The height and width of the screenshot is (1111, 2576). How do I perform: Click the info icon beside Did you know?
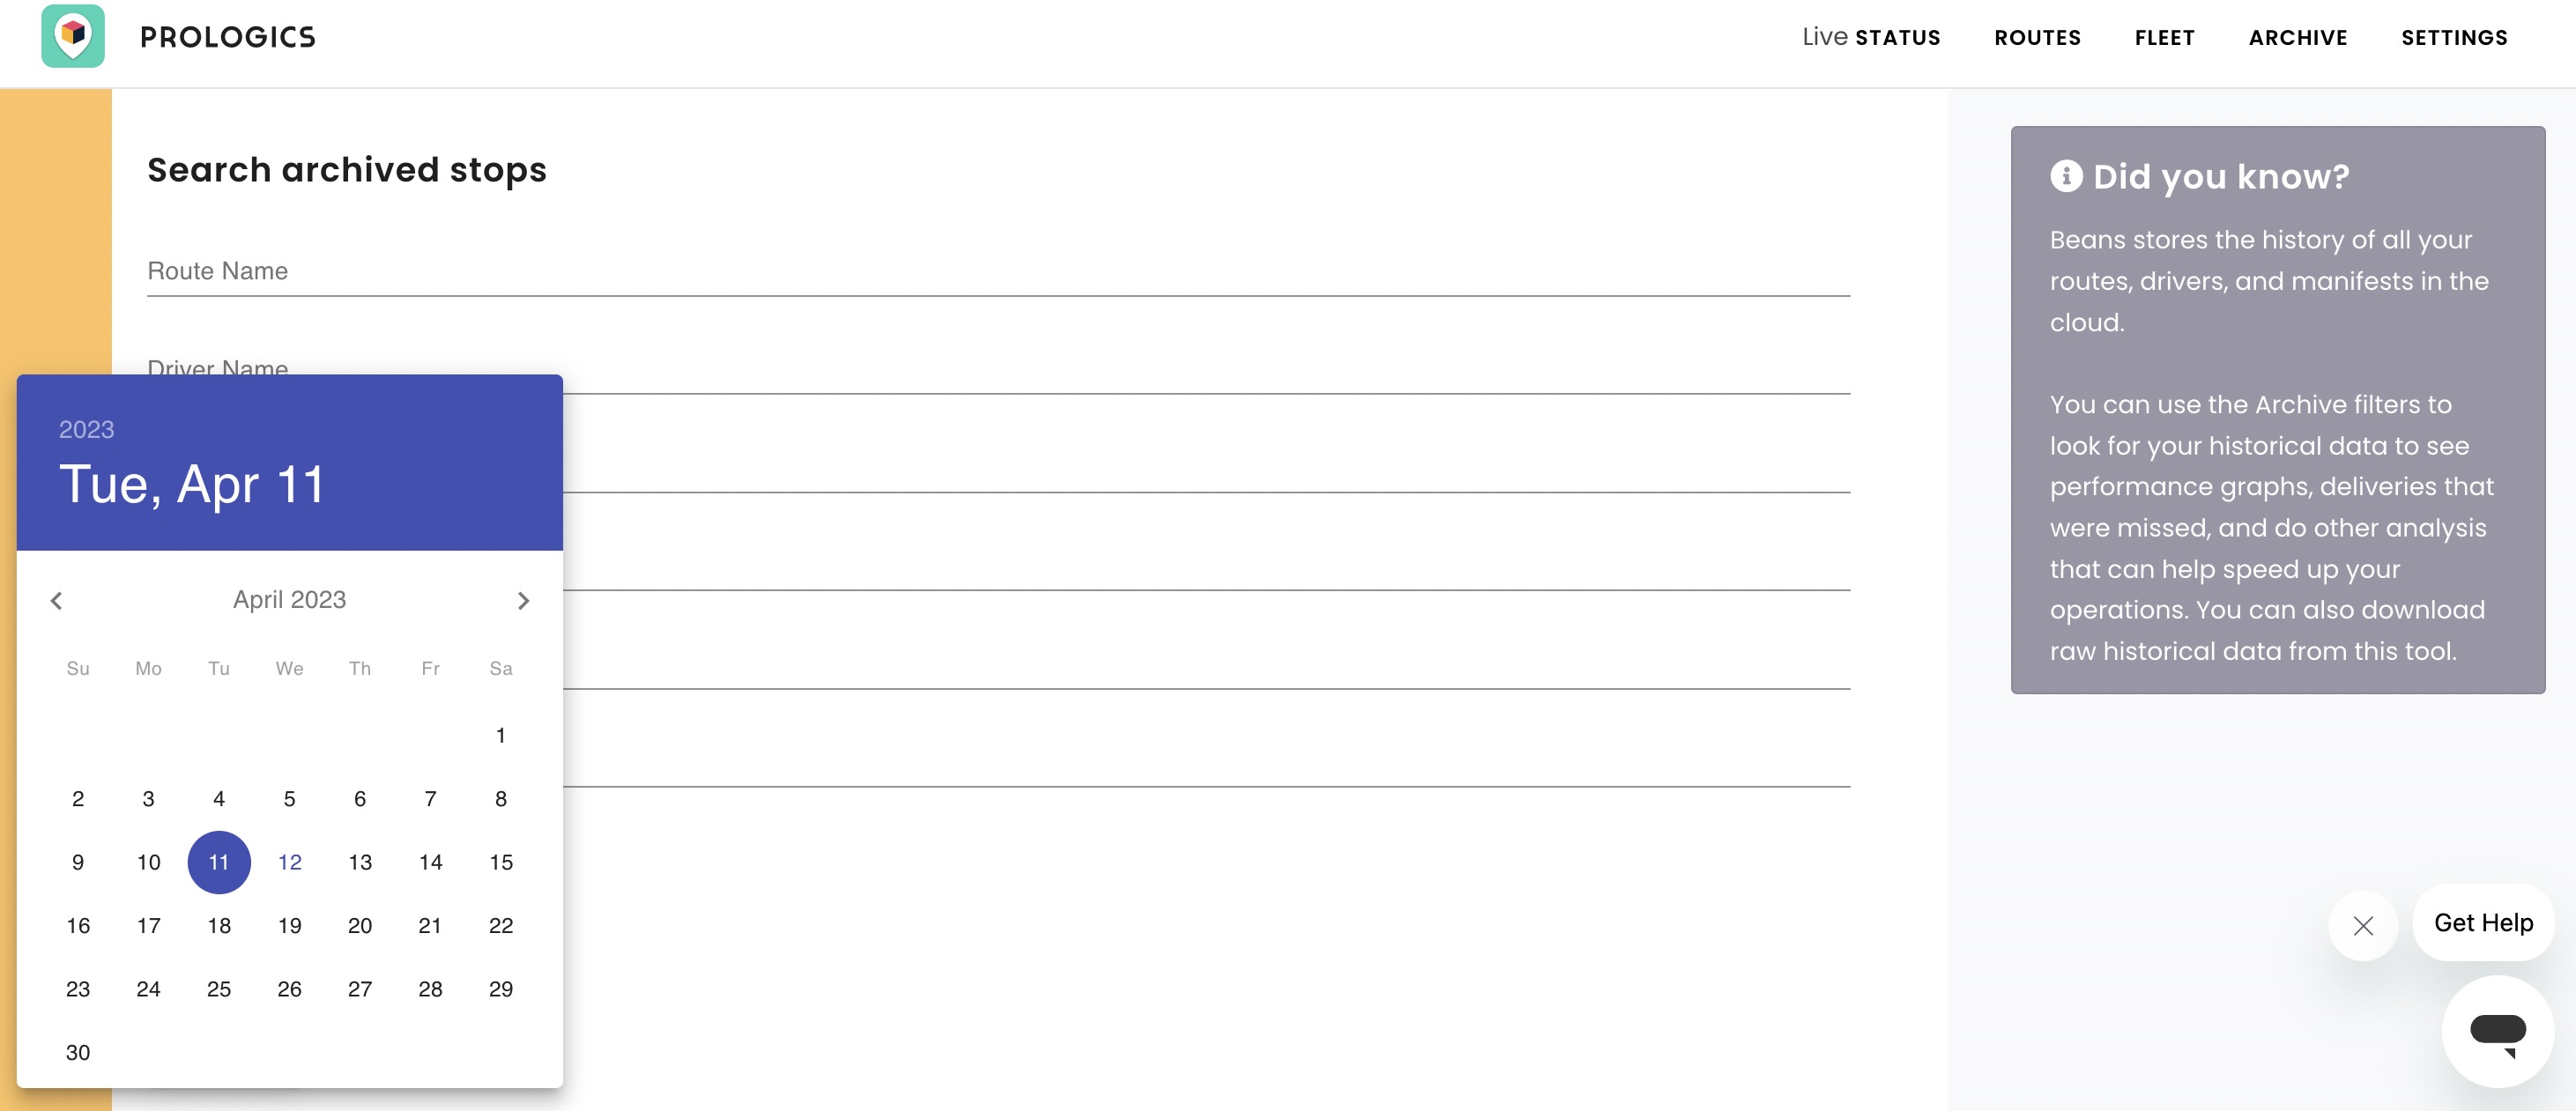pyautogui.click(x=2066, y=176)
